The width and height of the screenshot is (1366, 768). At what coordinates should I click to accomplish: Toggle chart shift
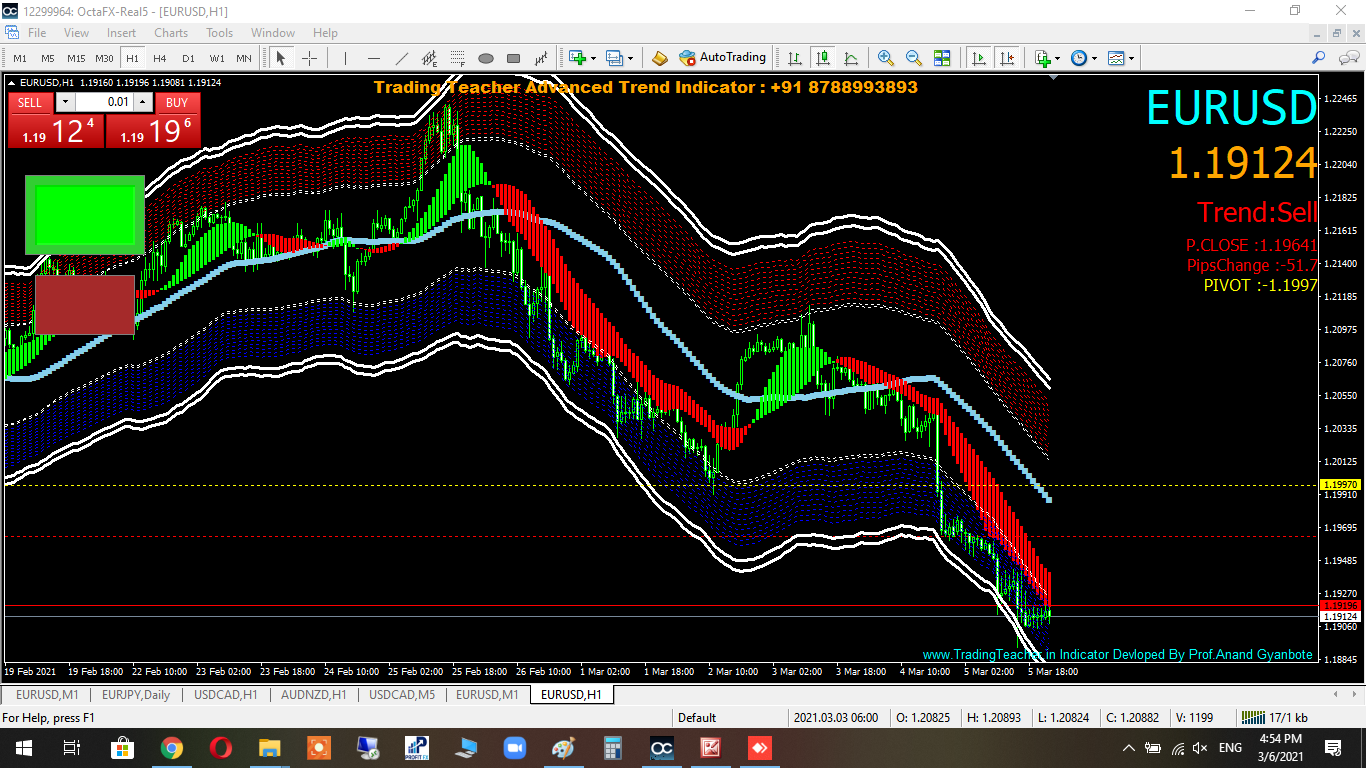1006,58
